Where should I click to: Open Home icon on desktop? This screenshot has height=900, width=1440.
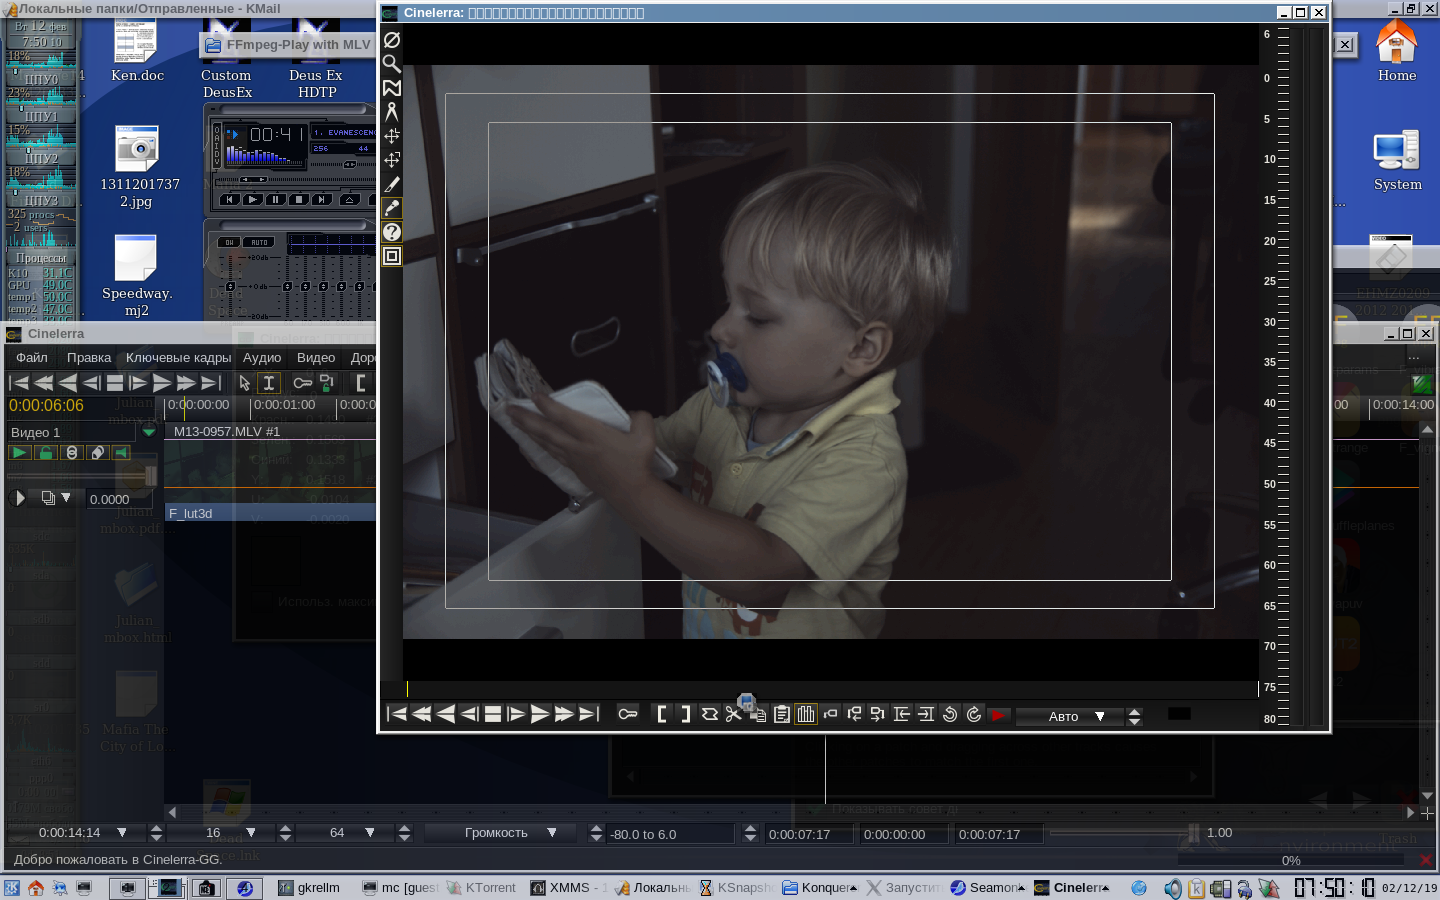click(1397, 50)
